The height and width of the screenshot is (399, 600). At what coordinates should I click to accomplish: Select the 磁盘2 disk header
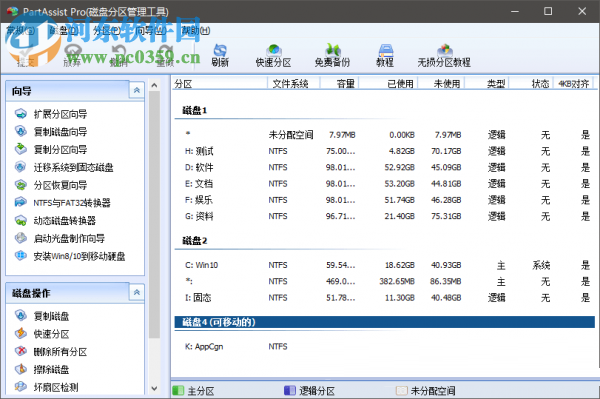pyautogui.click(x=195, y=241)
